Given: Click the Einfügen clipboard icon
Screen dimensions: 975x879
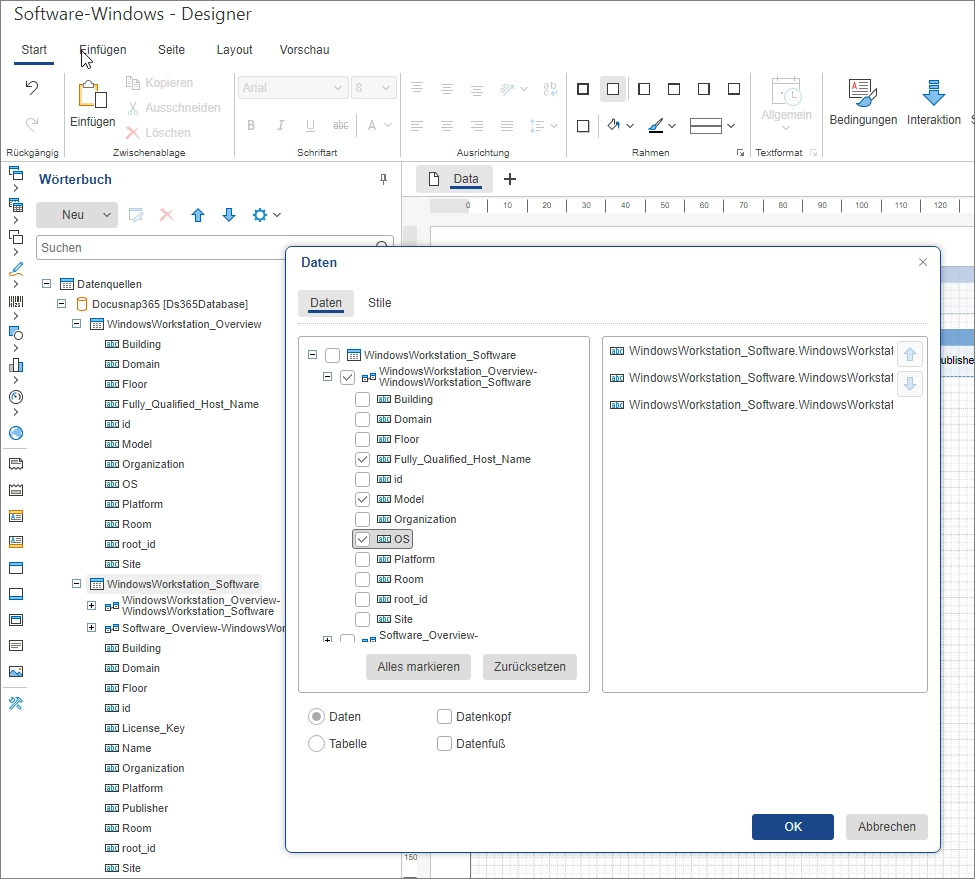Looking at the screenshot, I should pyautogui.click(x=92, y=95).
